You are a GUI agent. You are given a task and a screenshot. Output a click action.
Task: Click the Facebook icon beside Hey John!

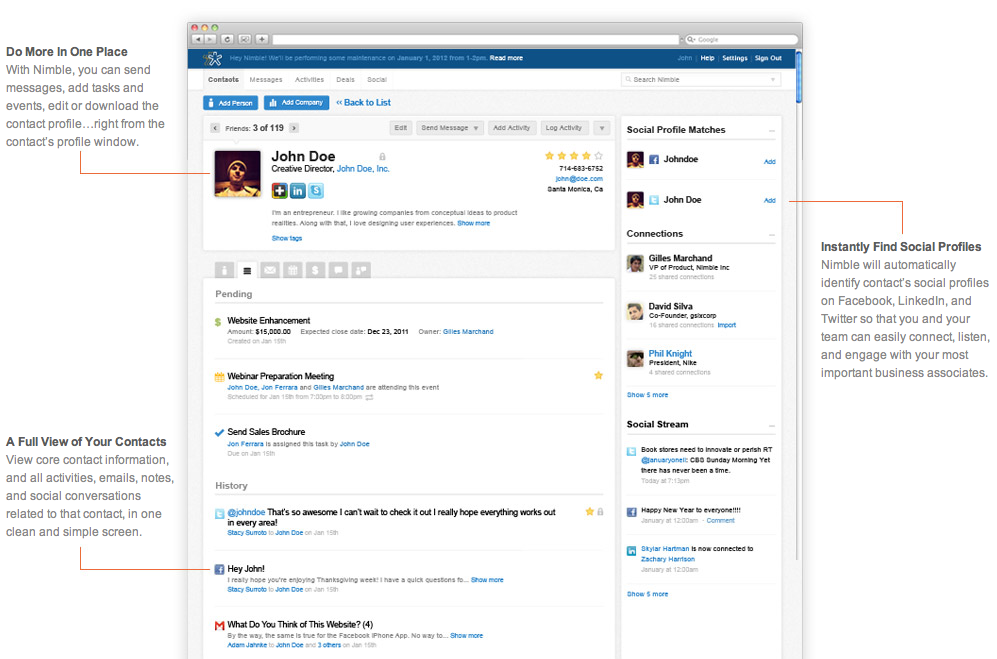219,569
